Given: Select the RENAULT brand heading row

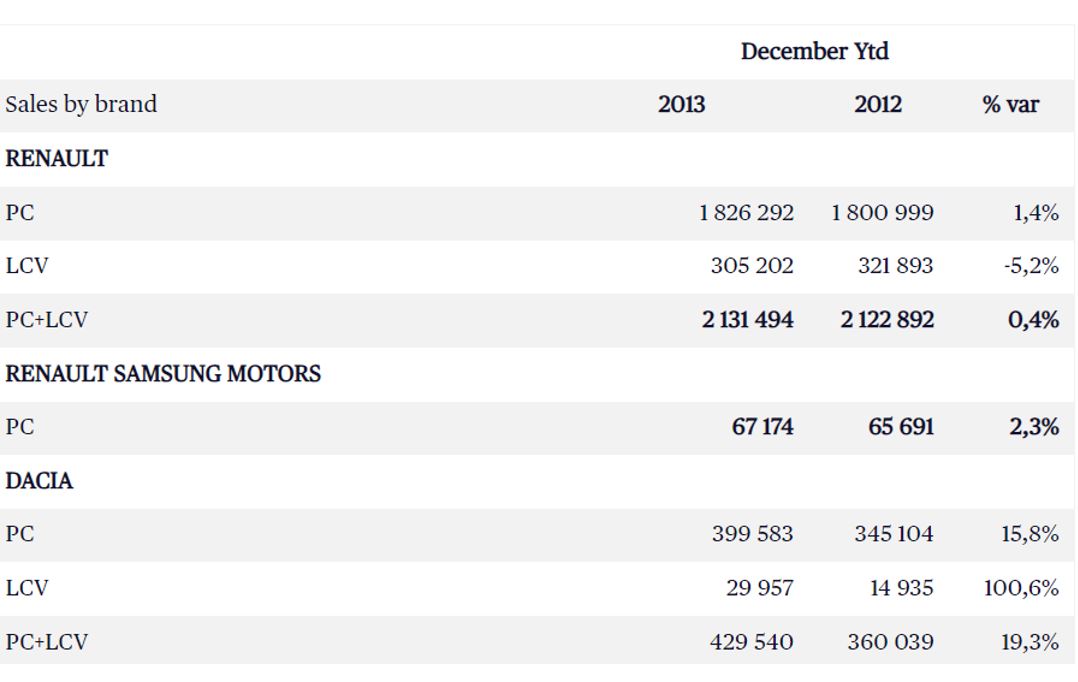Looking at the screenshot, I should point(57,159).
